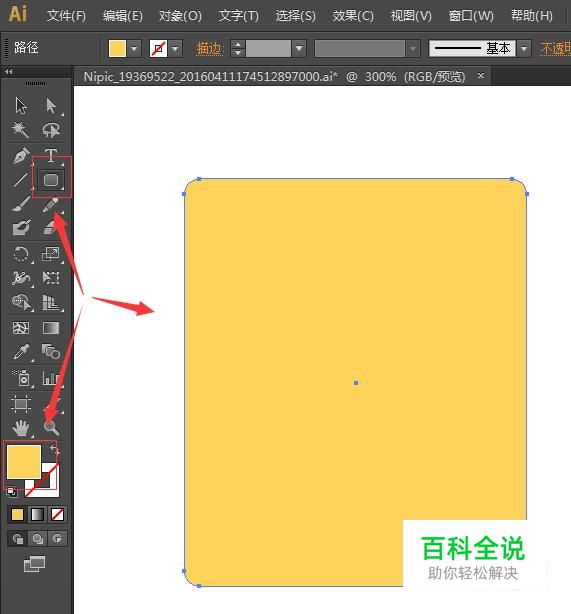The image size is (571, 614).
Task: Choose the Column Graph tool
Action: pyautogui.click(x=51, y=378)
